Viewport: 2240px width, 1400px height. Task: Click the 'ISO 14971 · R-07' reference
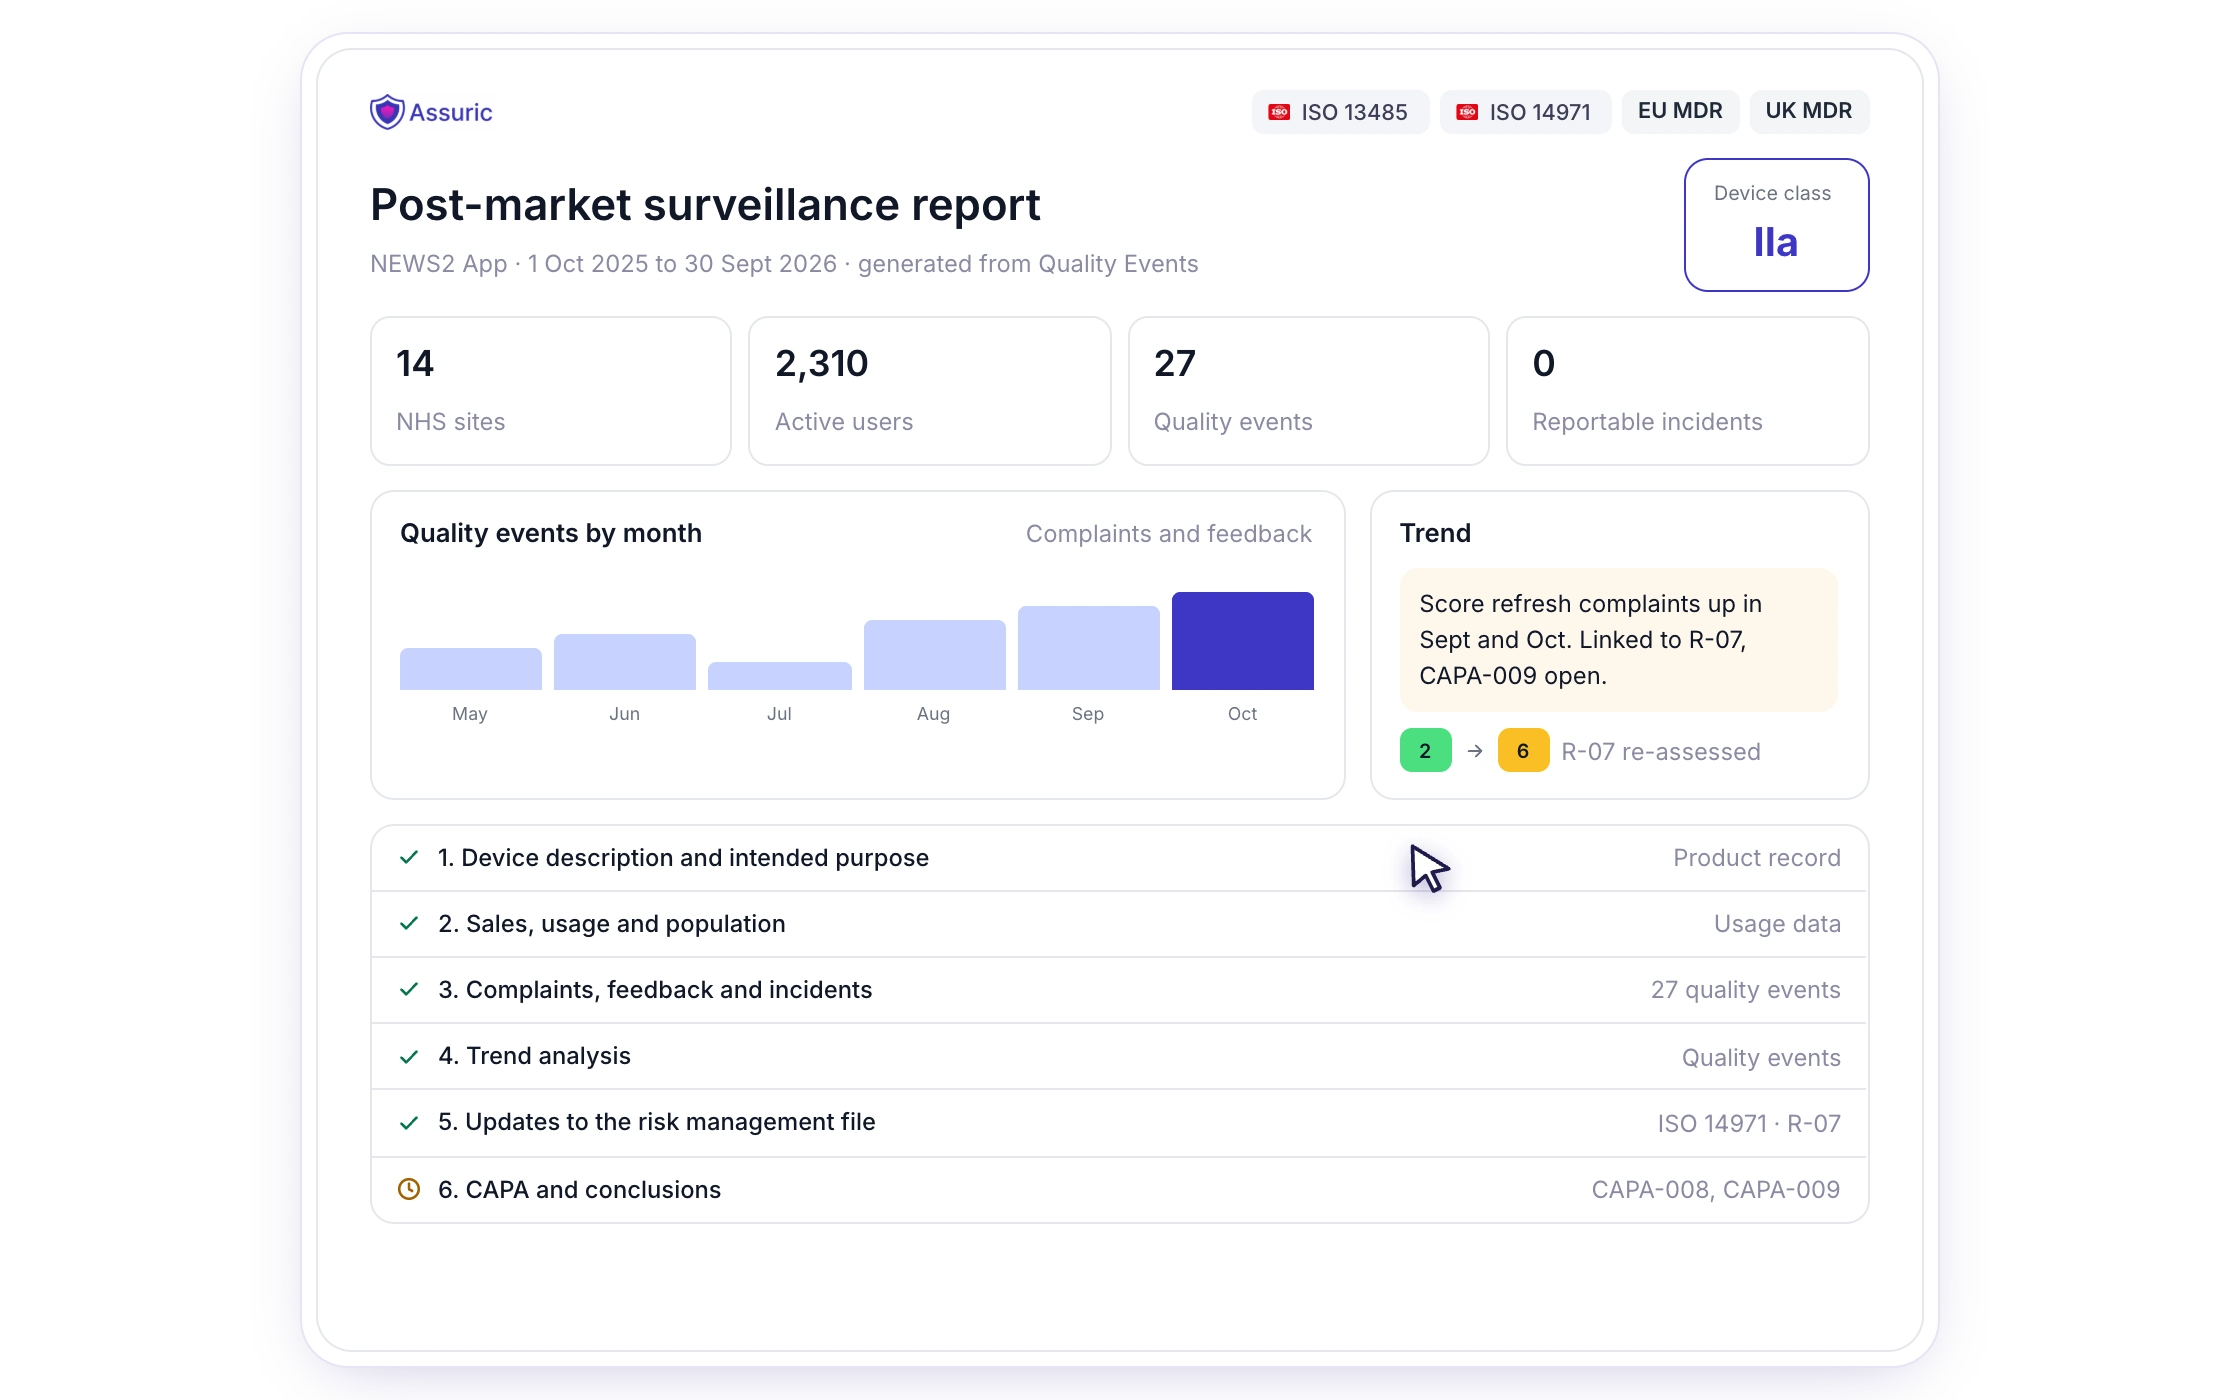click(x=1749, y=1124)
